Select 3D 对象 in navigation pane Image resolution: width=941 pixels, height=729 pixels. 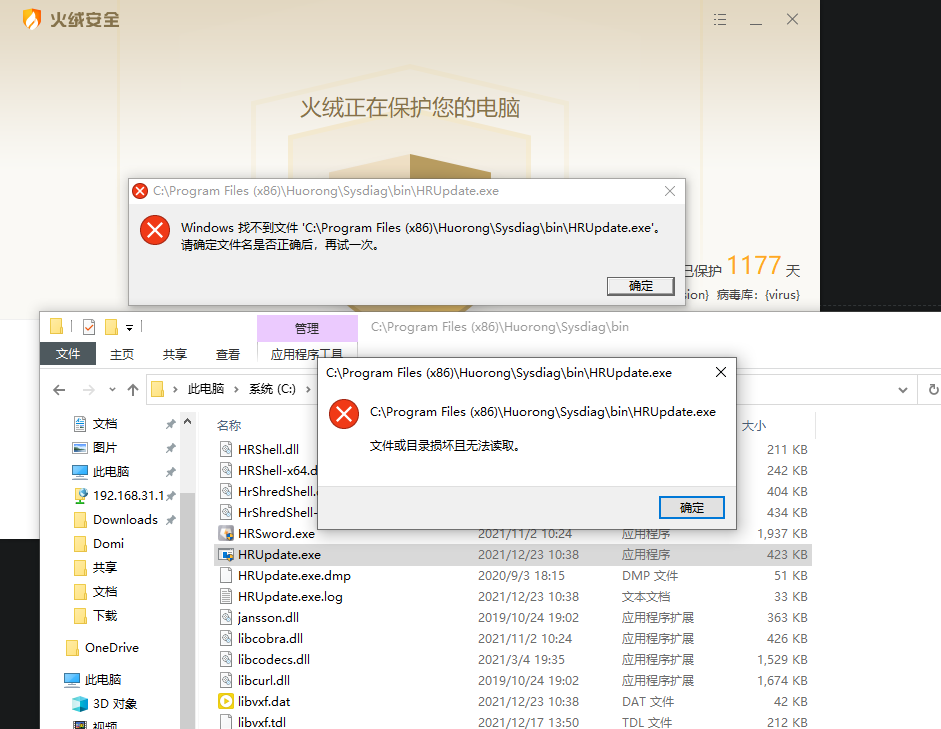click(x=115, y=703)
